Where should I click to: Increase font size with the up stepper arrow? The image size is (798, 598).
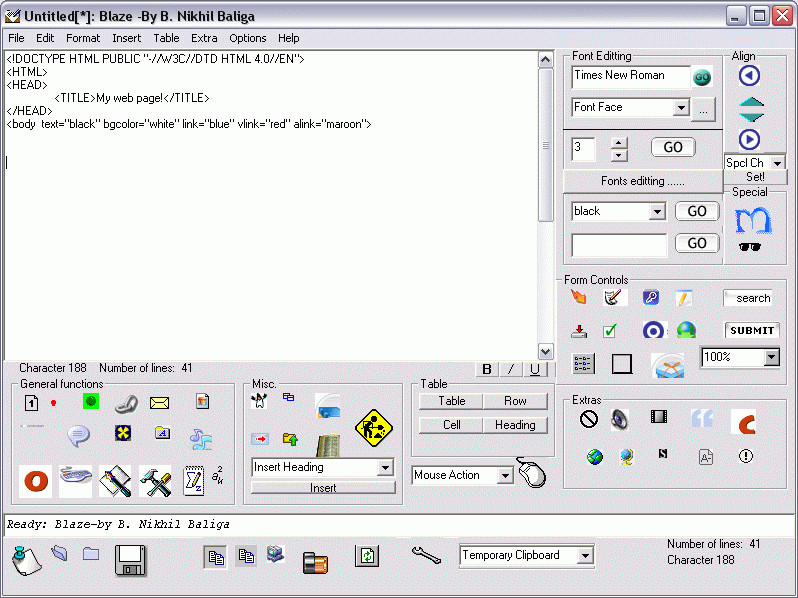click(619, 143)
